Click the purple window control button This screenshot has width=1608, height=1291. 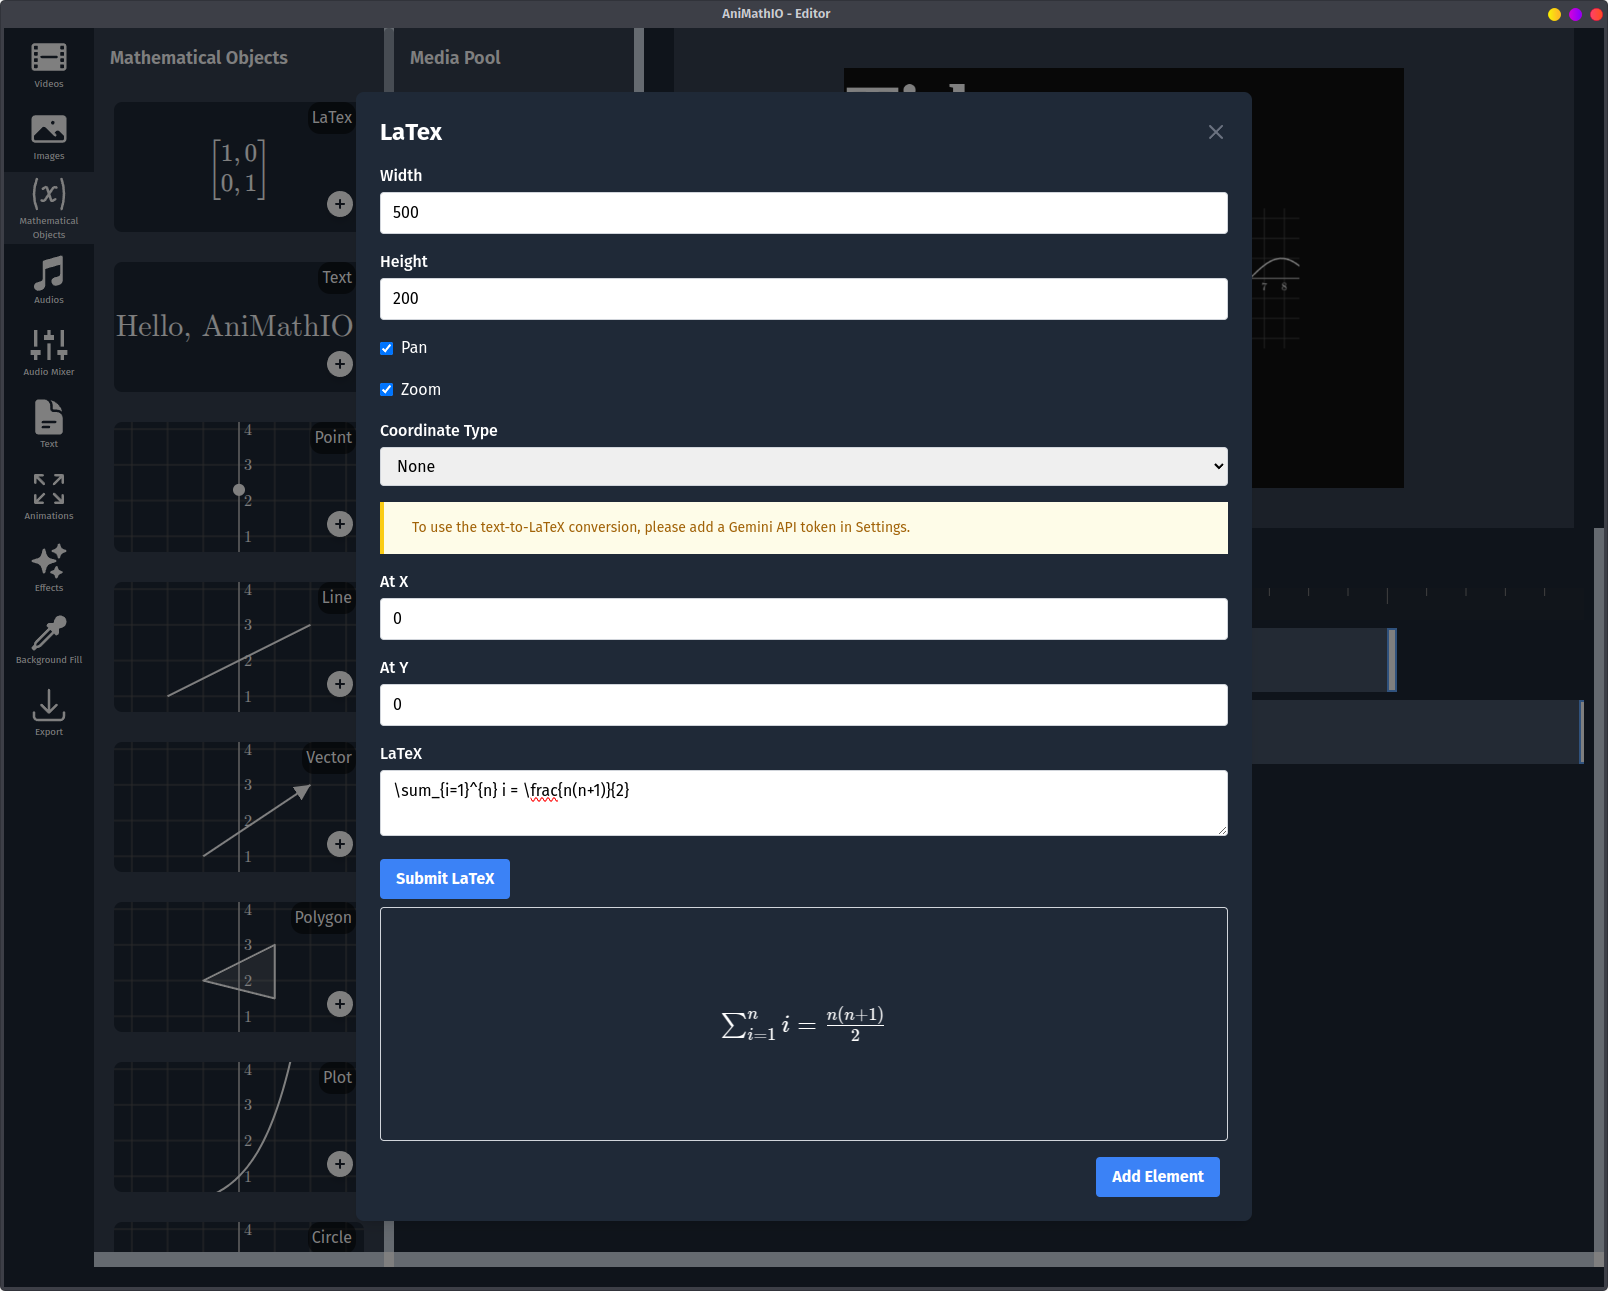(1575, 14)
